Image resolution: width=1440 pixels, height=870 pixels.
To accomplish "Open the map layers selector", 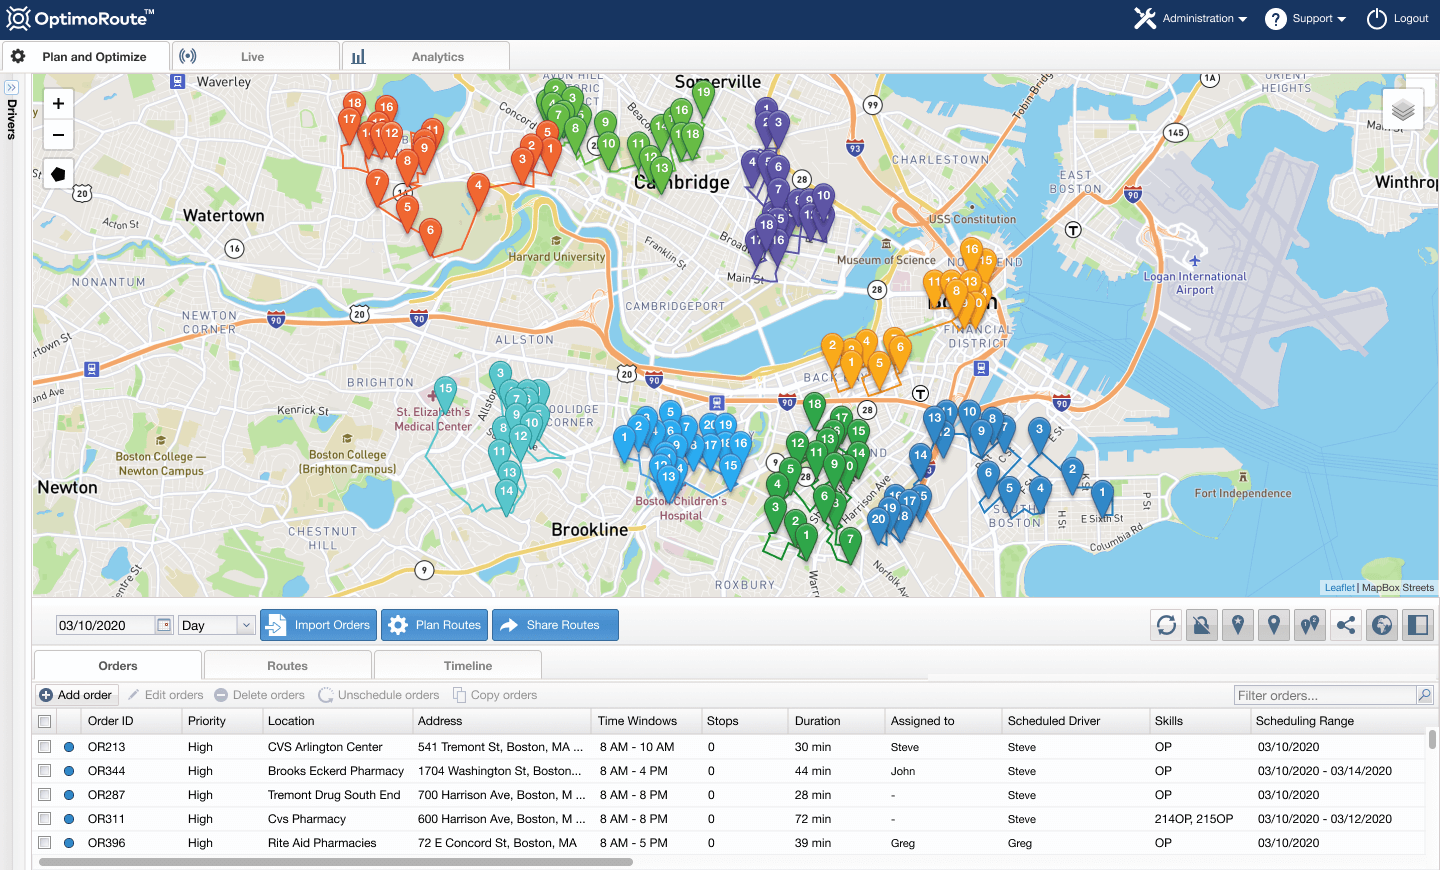I will click(x=1403, y=110).
